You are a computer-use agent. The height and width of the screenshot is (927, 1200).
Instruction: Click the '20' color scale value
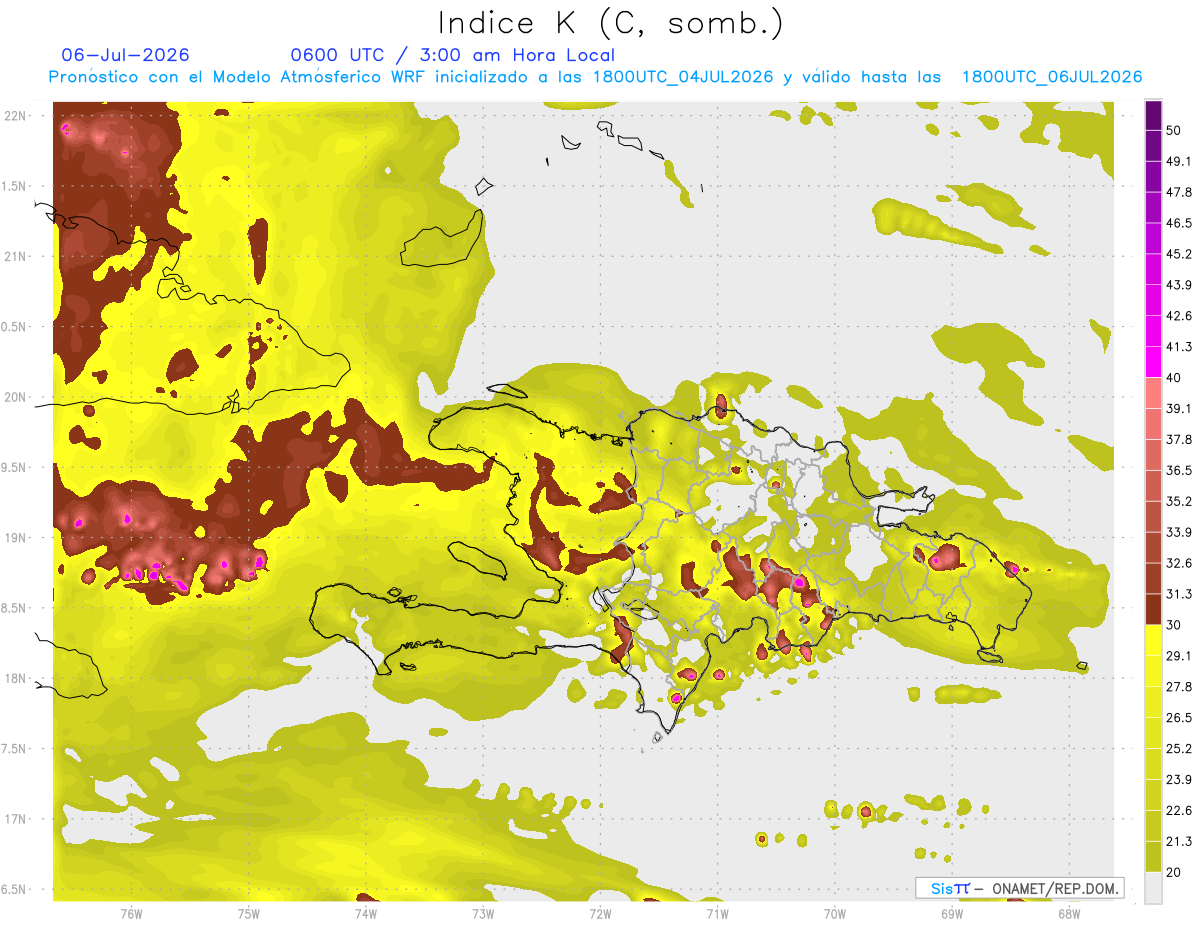coord(1174,872)
